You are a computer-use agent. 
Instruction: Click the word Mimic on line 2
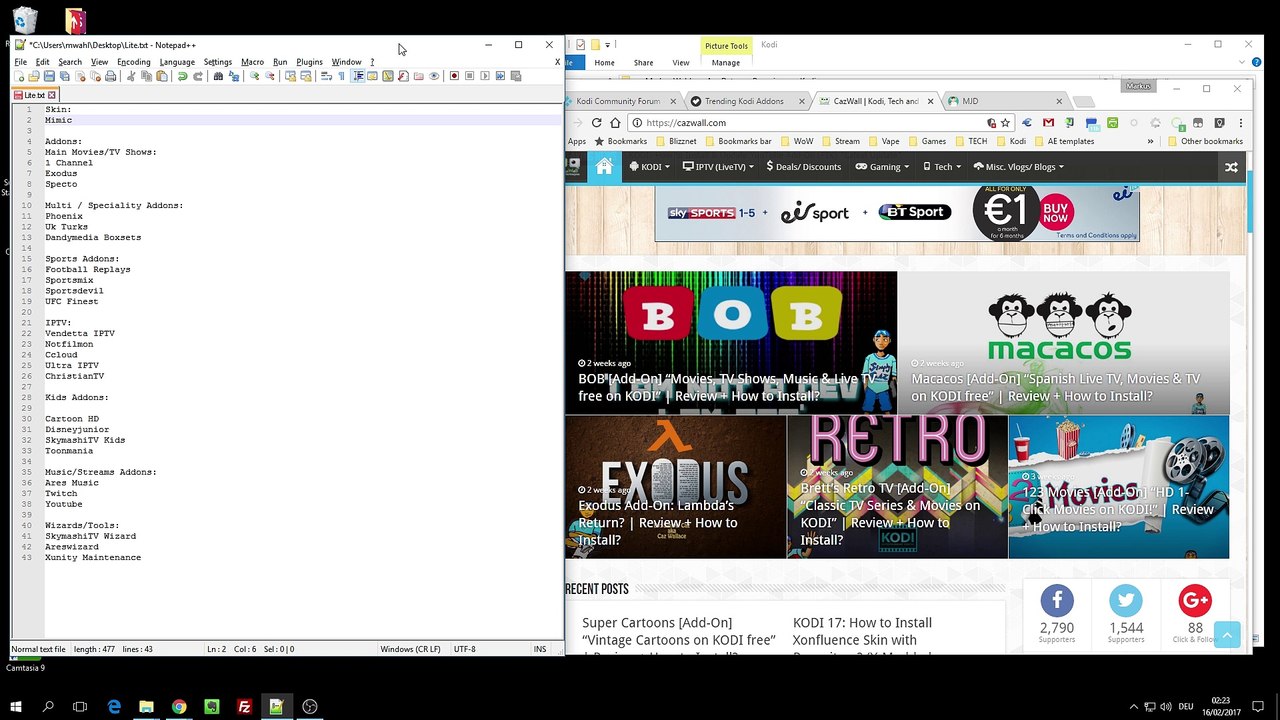[58, 120]
